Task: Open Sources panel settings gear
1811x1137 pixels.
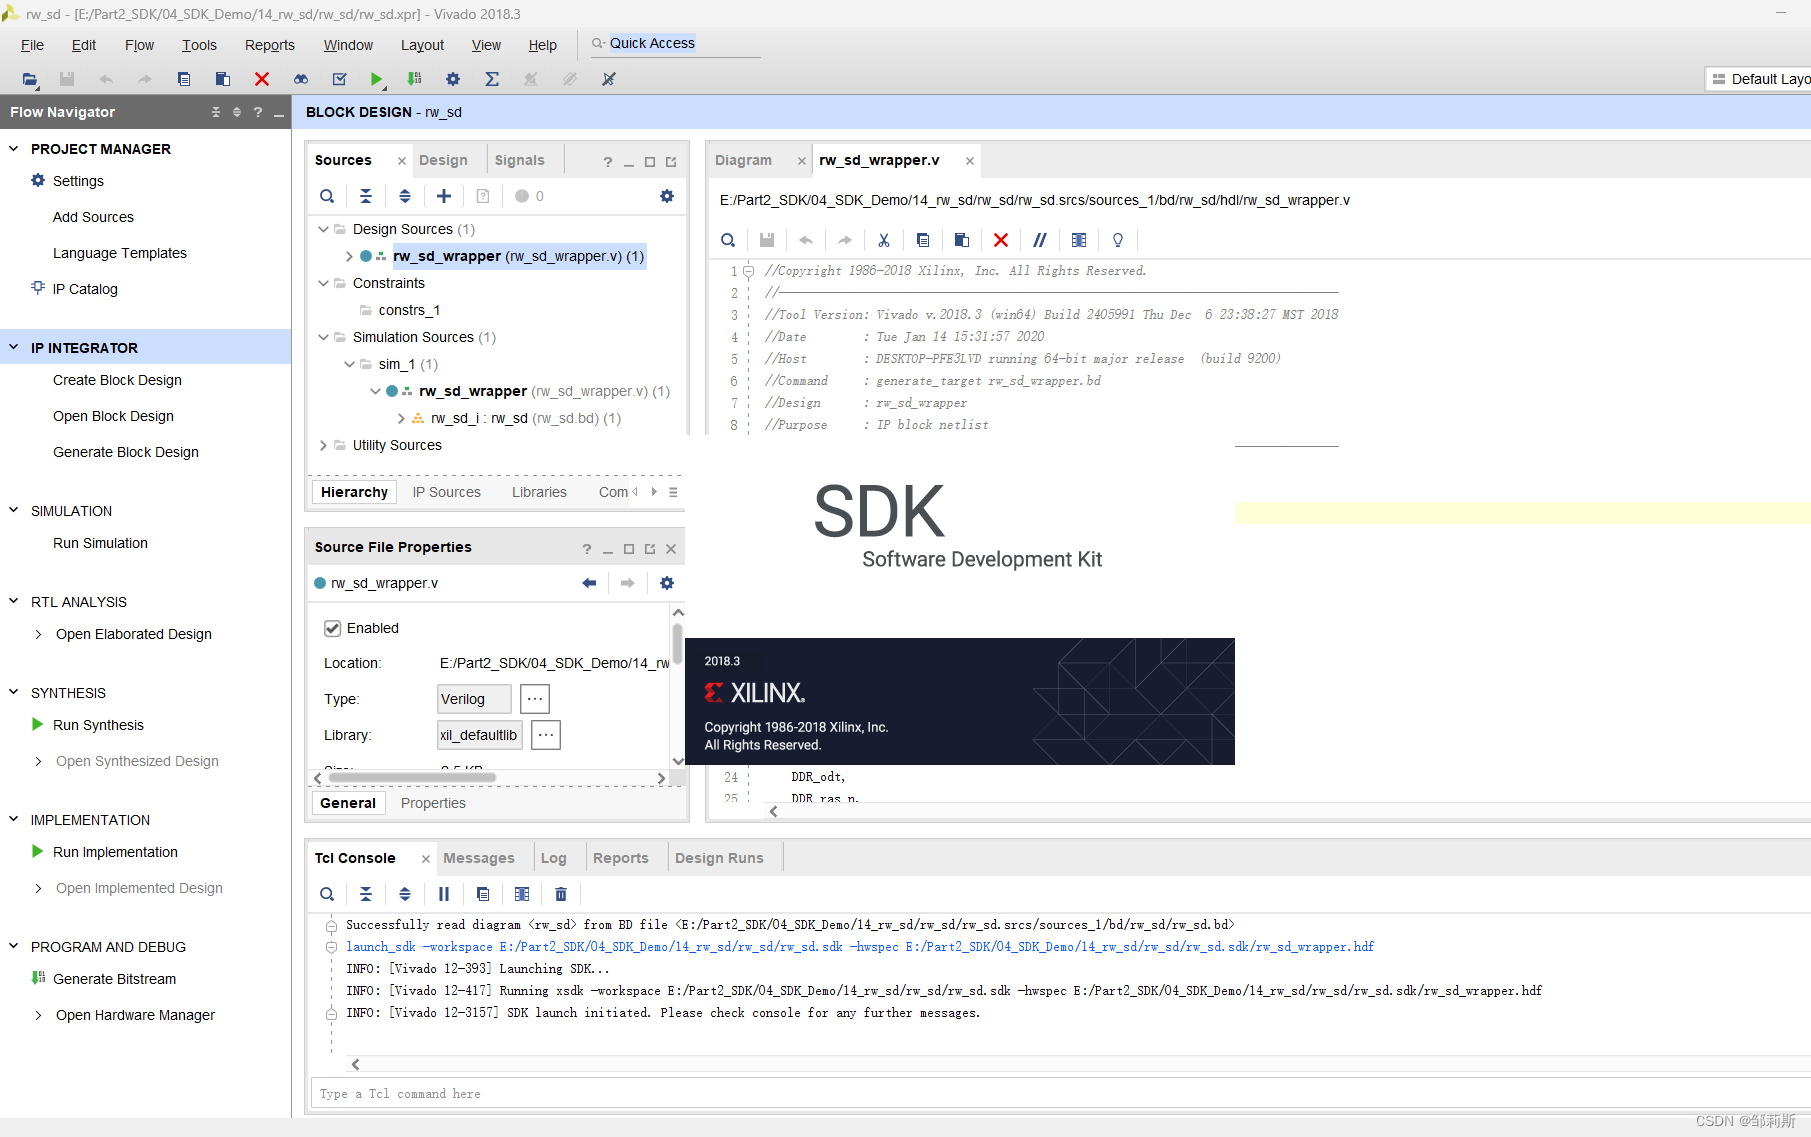Action: point(667,196)
